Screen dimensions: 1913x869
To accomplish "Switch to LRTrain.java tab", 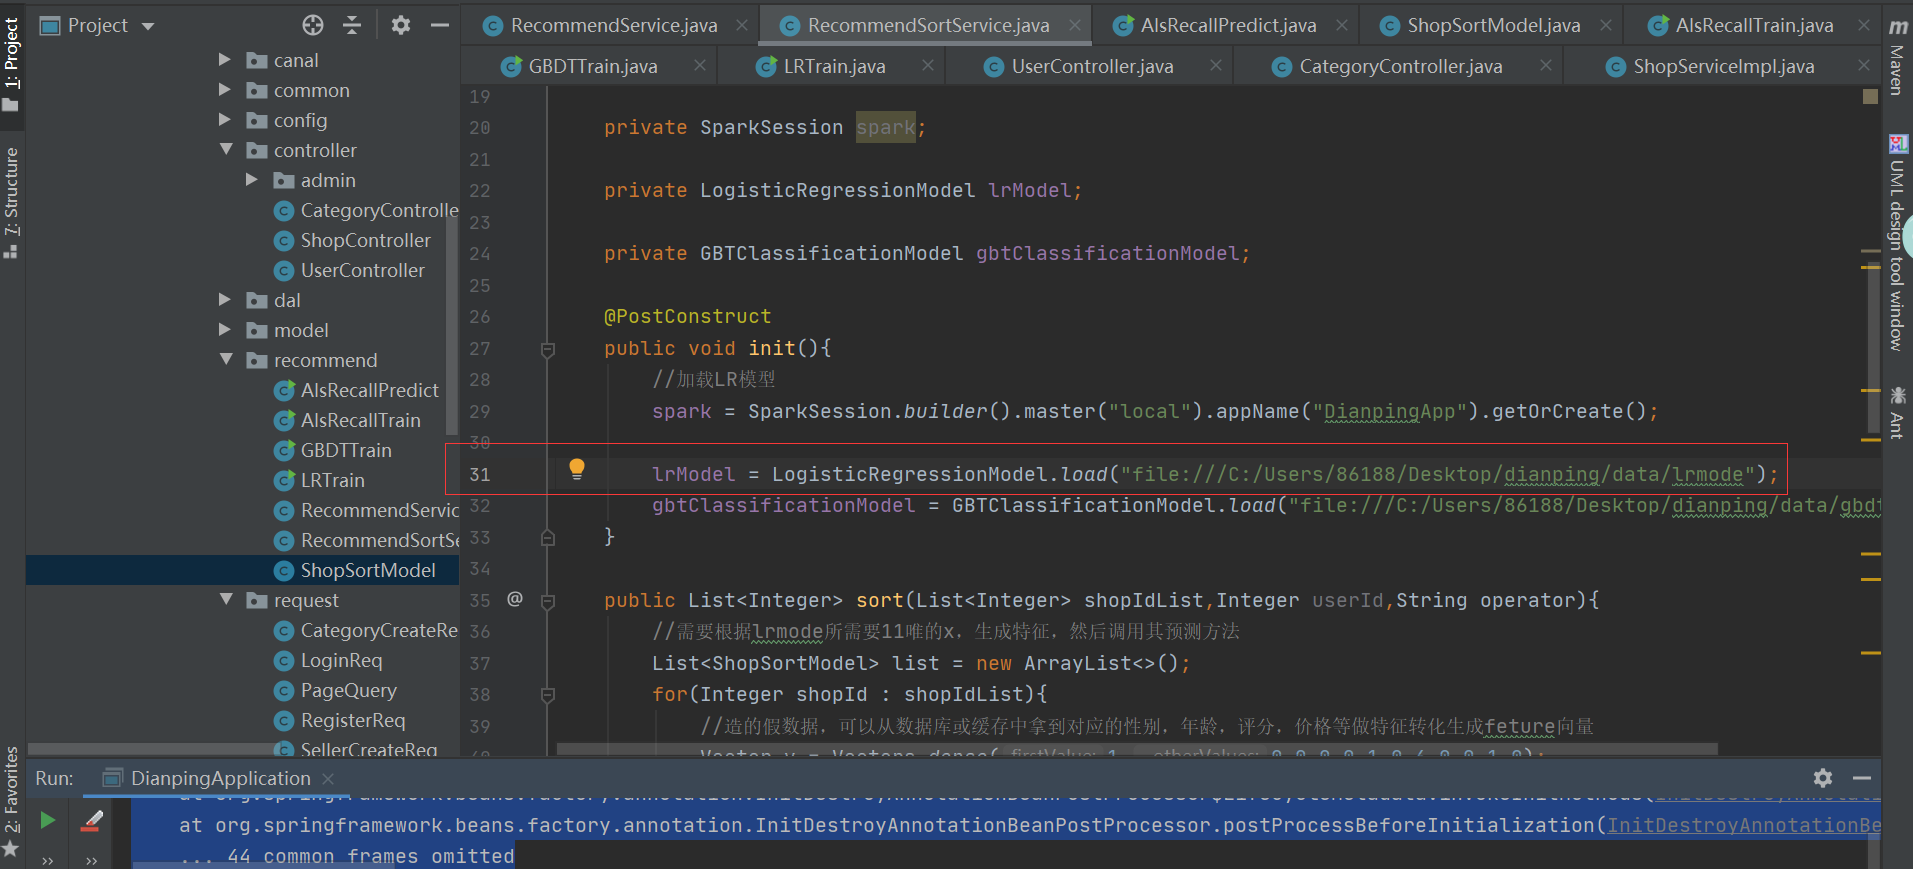I will tap(834, 67).
